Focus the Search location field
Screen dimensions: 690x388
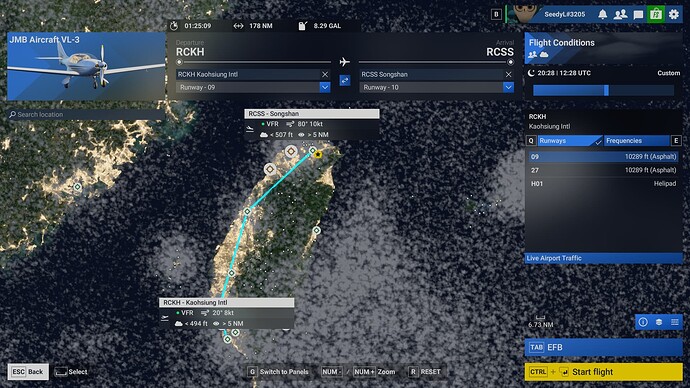86,114
